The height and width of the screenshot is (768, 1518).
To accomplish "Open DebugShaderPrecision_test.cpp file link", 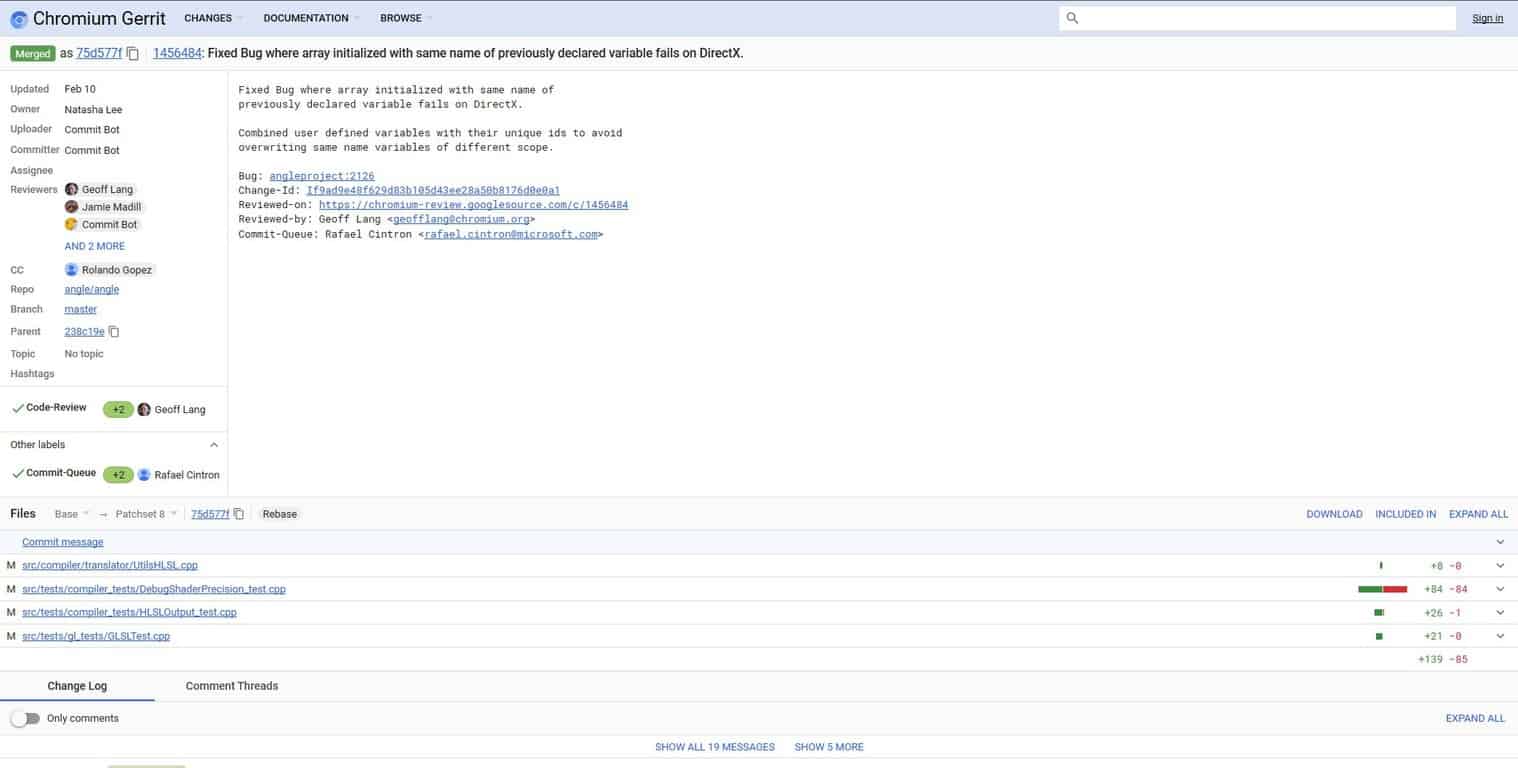I will [154, 589].
